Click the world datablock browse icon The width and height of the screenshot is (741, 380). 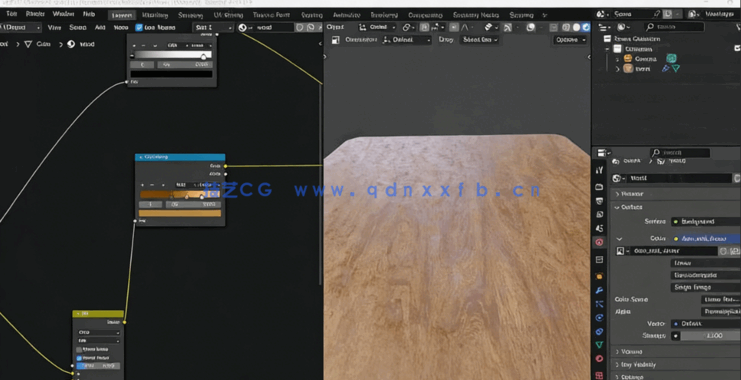tap(619, 178)
